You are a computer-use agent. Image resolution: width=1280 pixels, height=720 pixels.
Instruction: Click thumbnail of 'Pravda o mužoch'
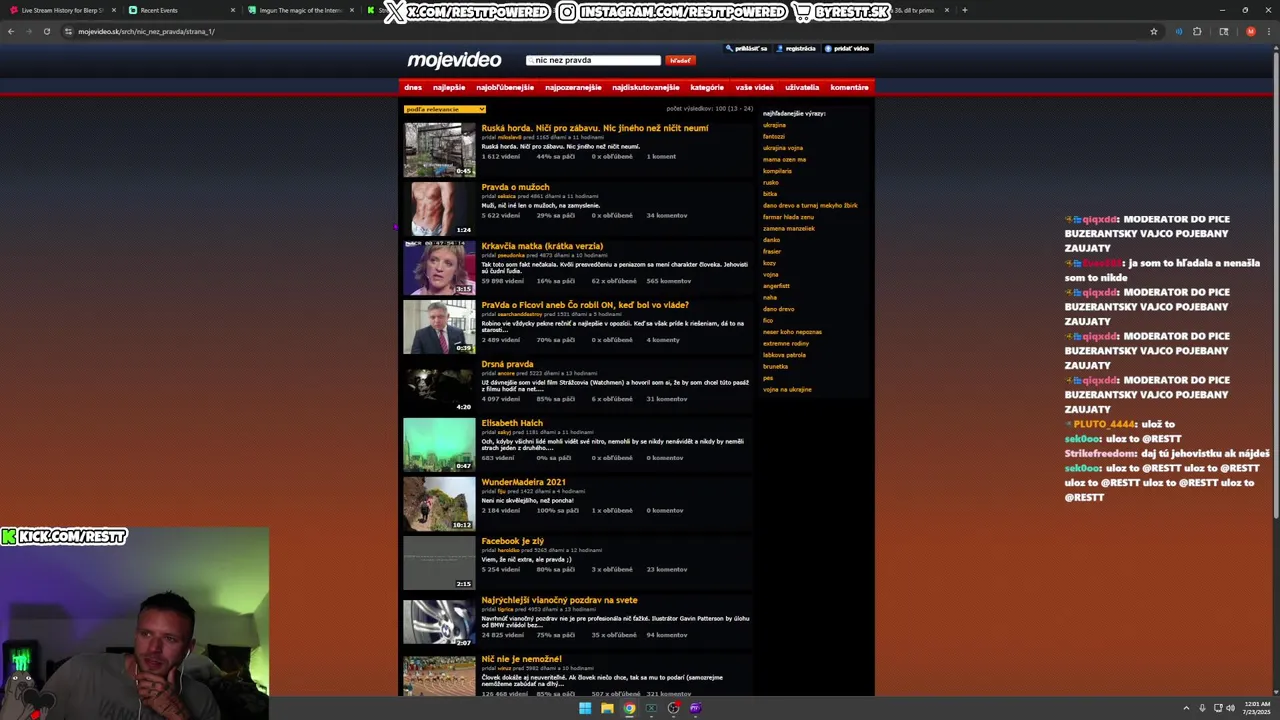click(x=439, y=208)
